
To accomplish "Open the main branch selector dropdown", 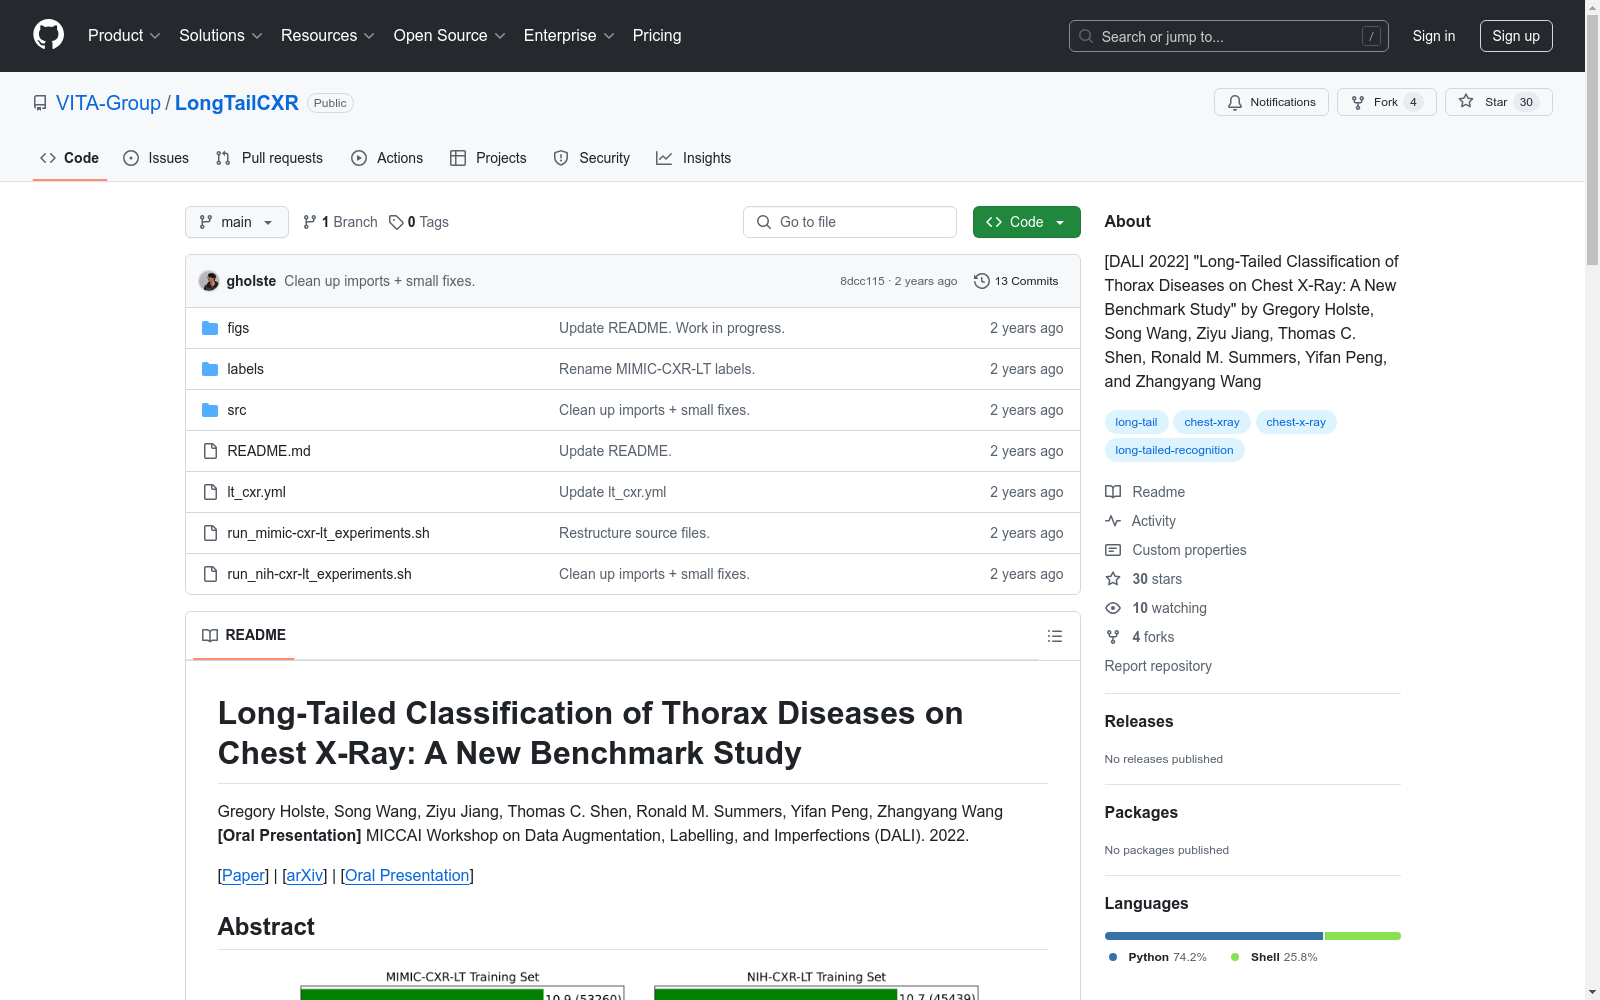I will [x=237, y=222].
